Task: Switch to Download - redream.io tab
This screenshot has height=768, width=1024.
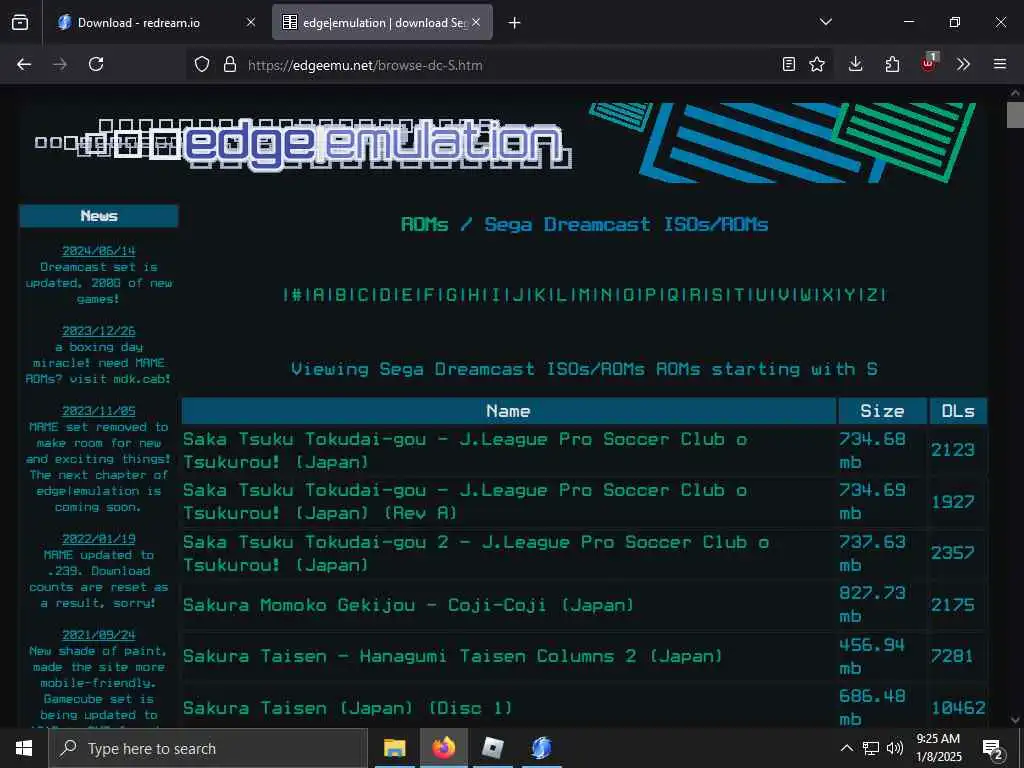Action: coord(155,22)
